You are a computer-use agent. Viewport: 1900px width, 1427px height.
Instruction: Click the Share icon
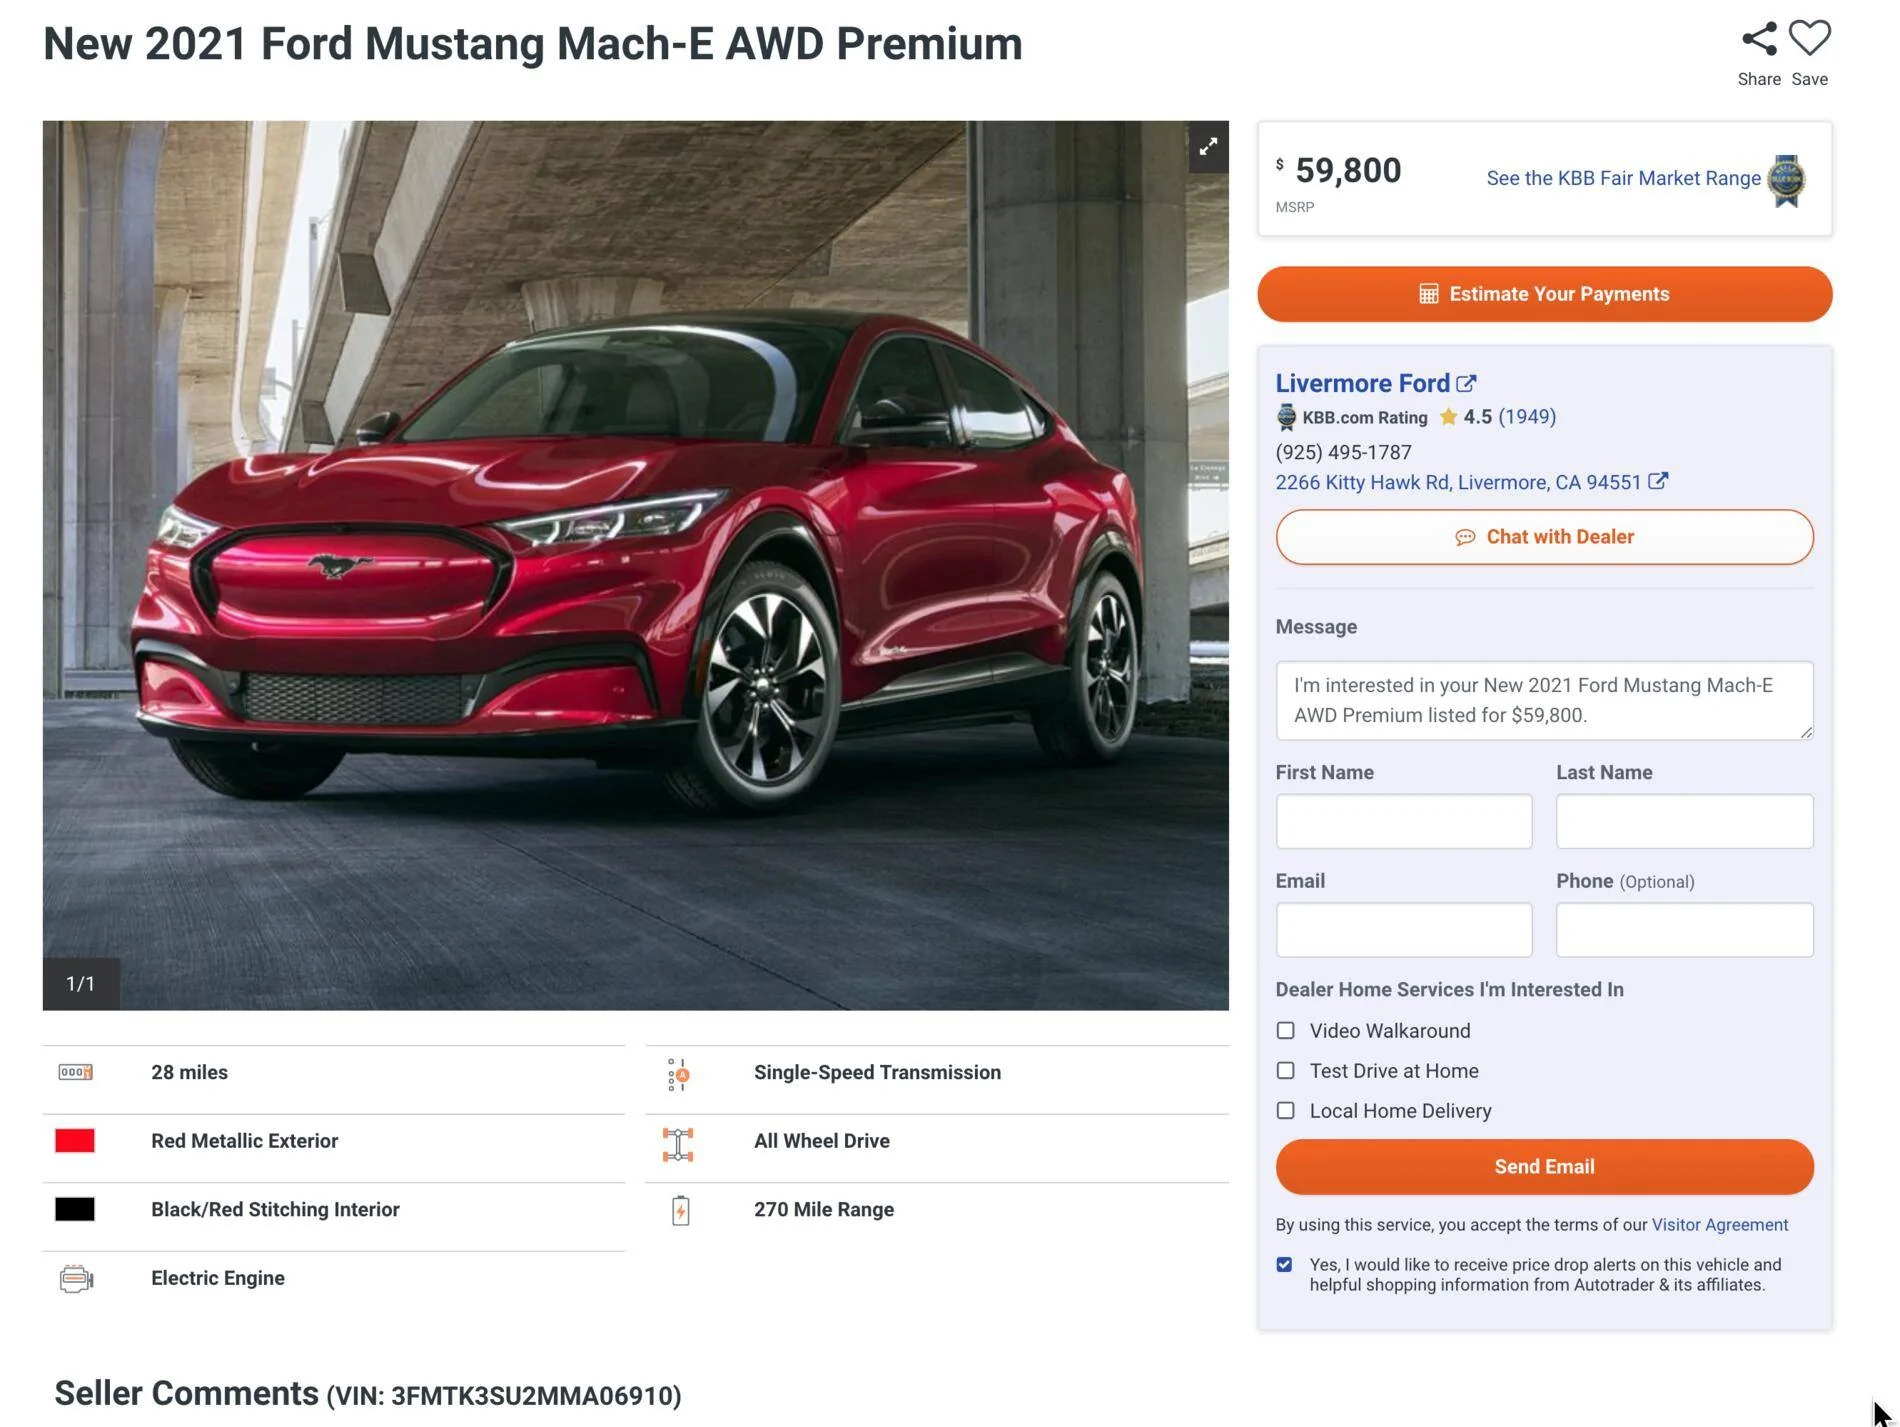1759,39
